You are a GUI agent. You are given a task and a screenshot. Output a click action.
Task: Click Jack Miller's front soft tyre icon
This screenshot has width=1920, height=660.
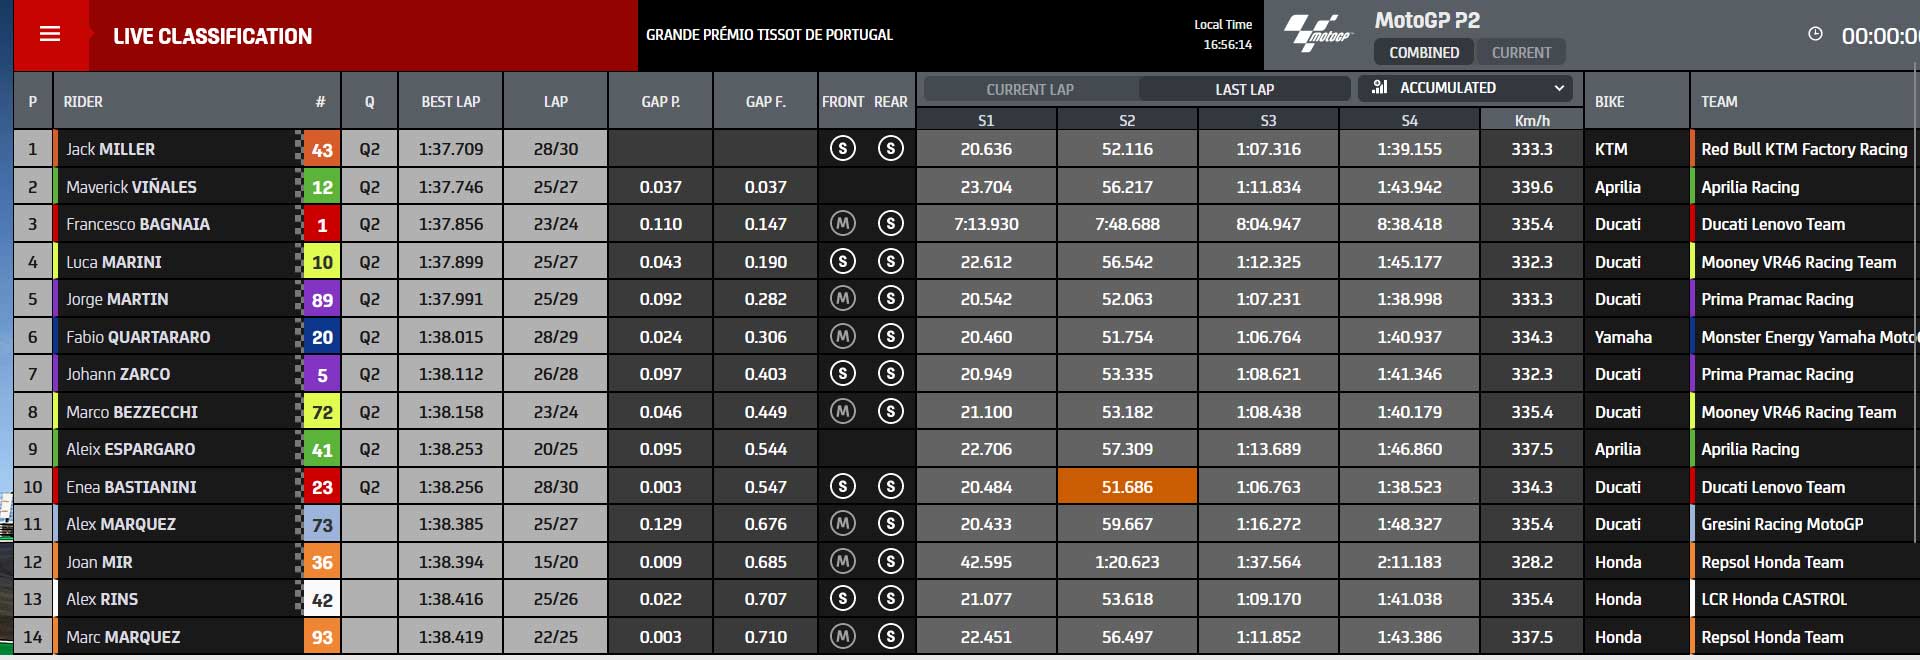(x=843, y=149)
